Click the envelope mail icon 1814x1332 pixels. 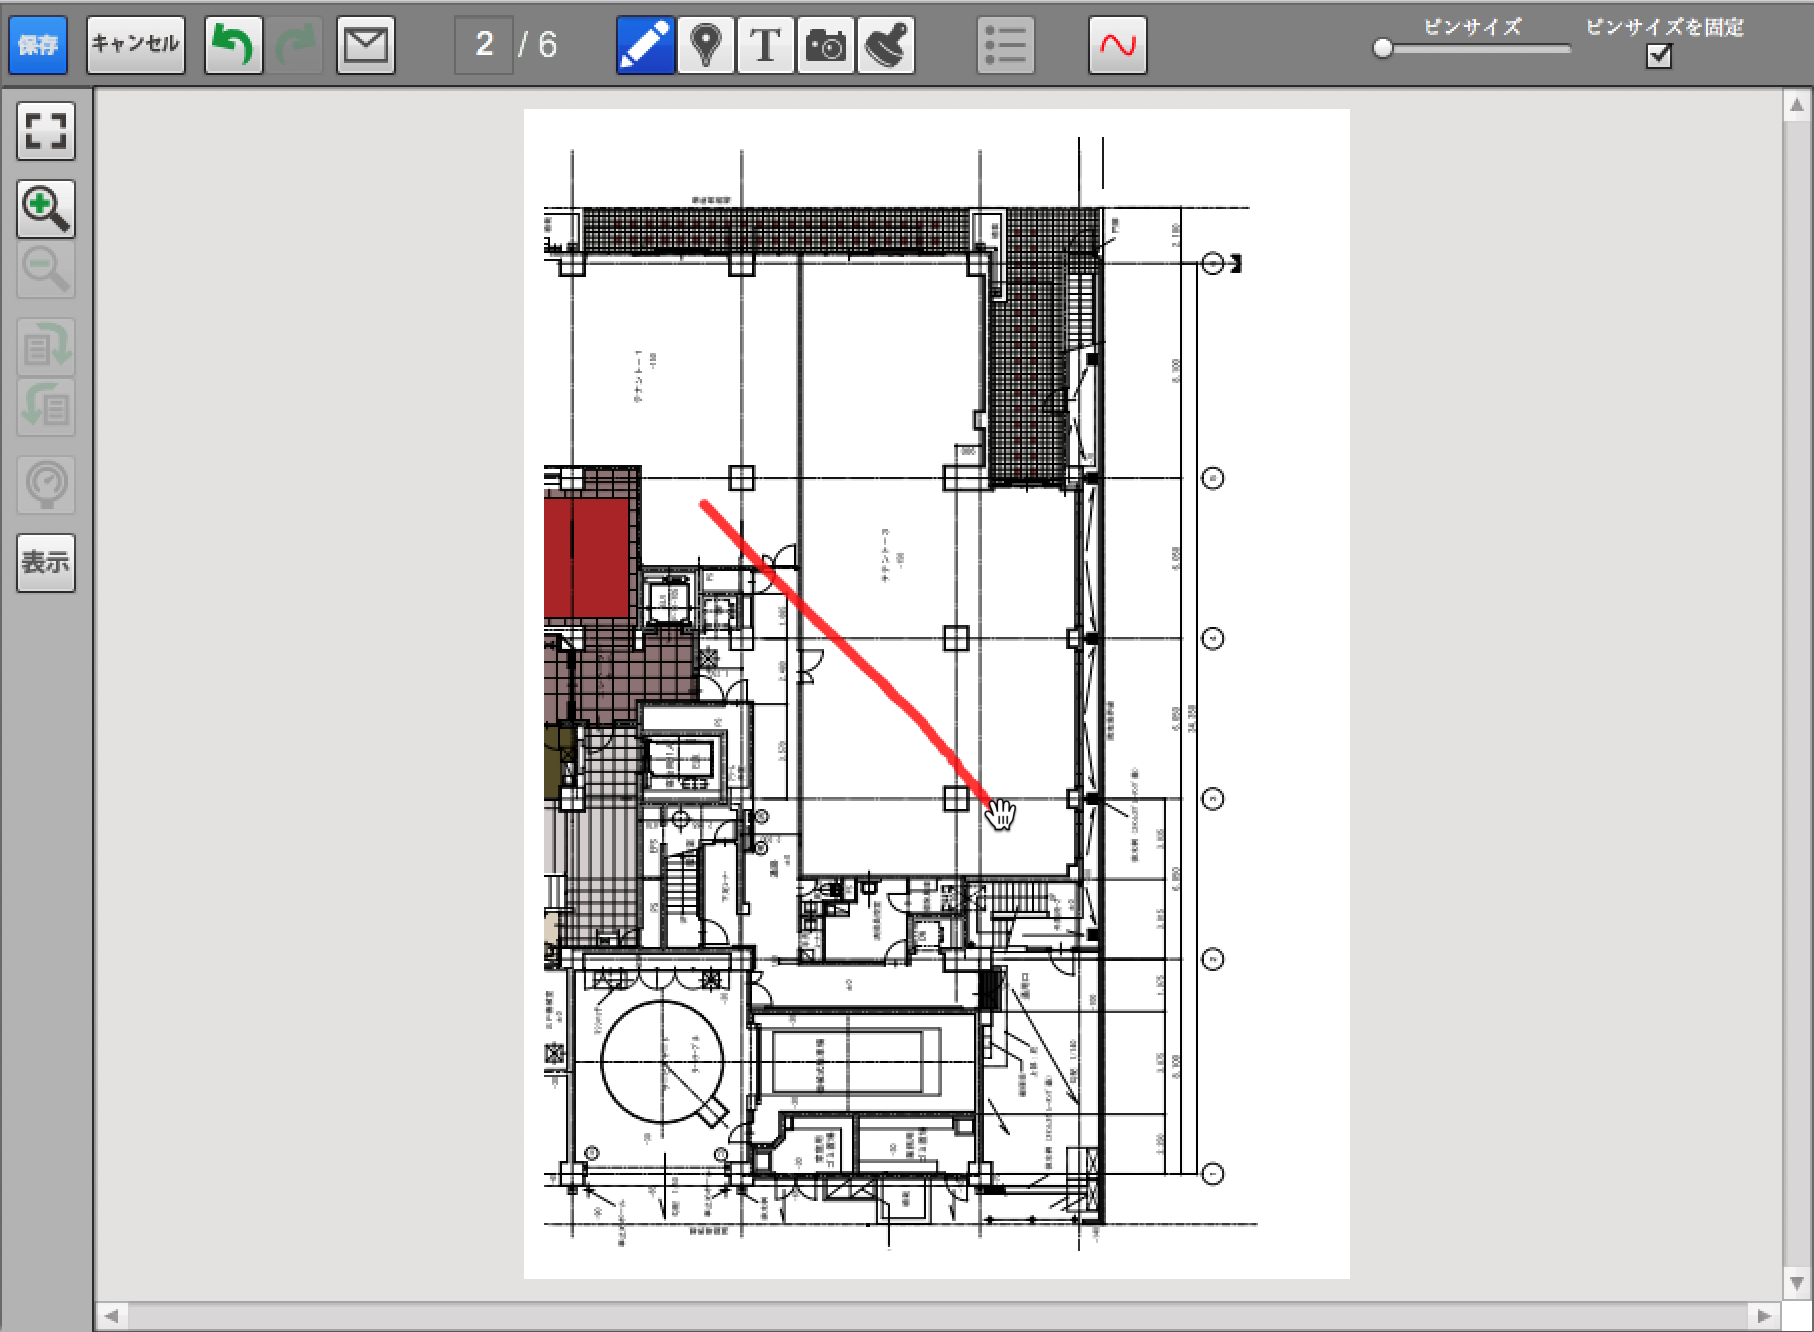365,45
